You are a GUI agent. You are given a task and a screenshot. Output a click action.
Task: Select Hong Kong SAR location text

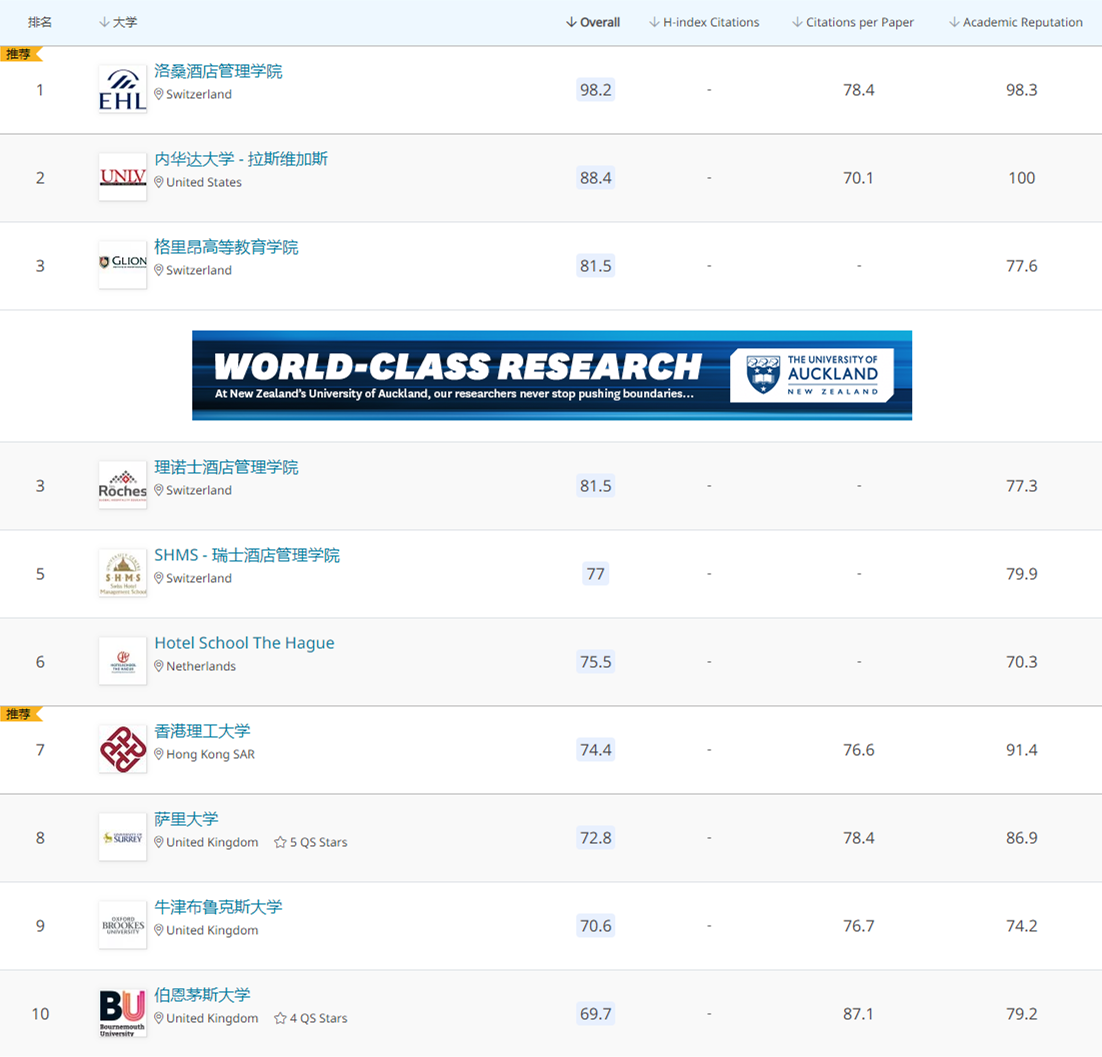coord(210,754)
